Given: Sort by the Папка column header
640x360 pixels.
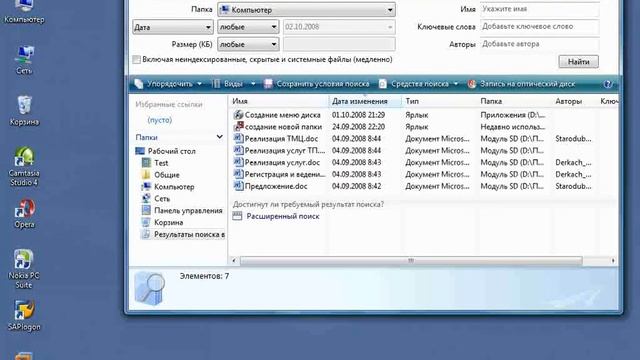Looking at the screenshot, I should [x=514, y=101].
